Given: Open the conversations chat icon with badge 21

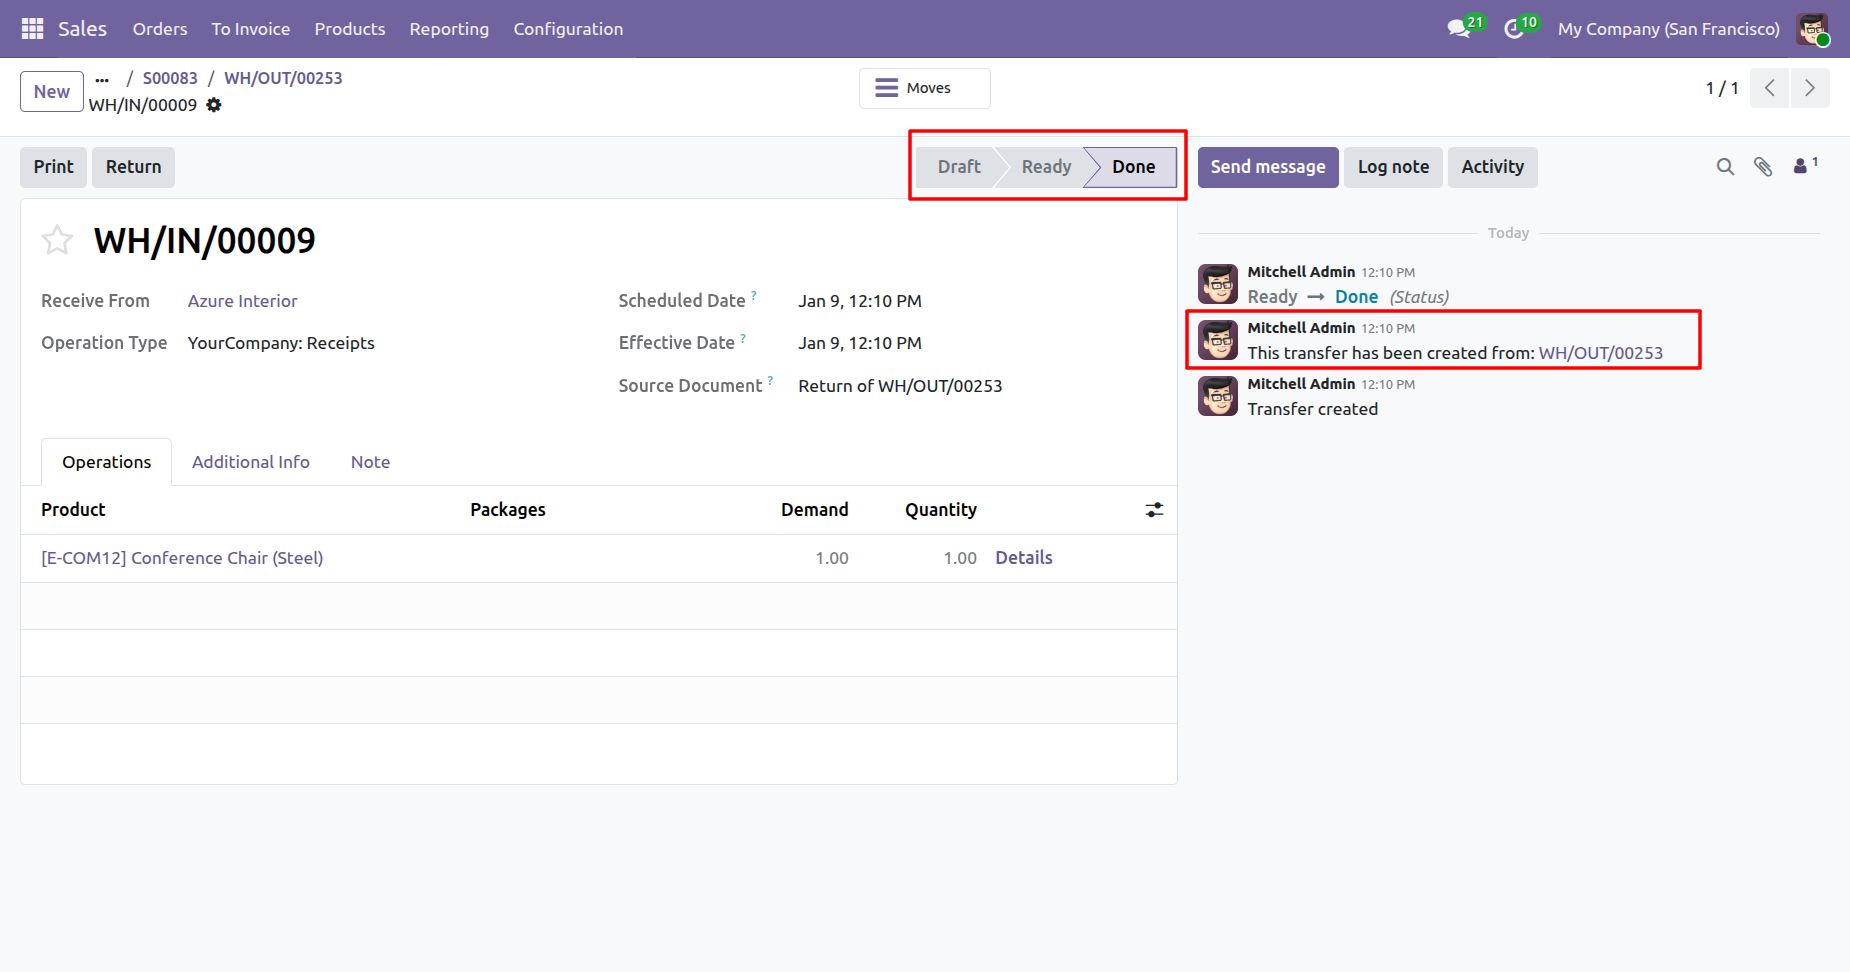Looking at the screenshot, I should 1459,29.
